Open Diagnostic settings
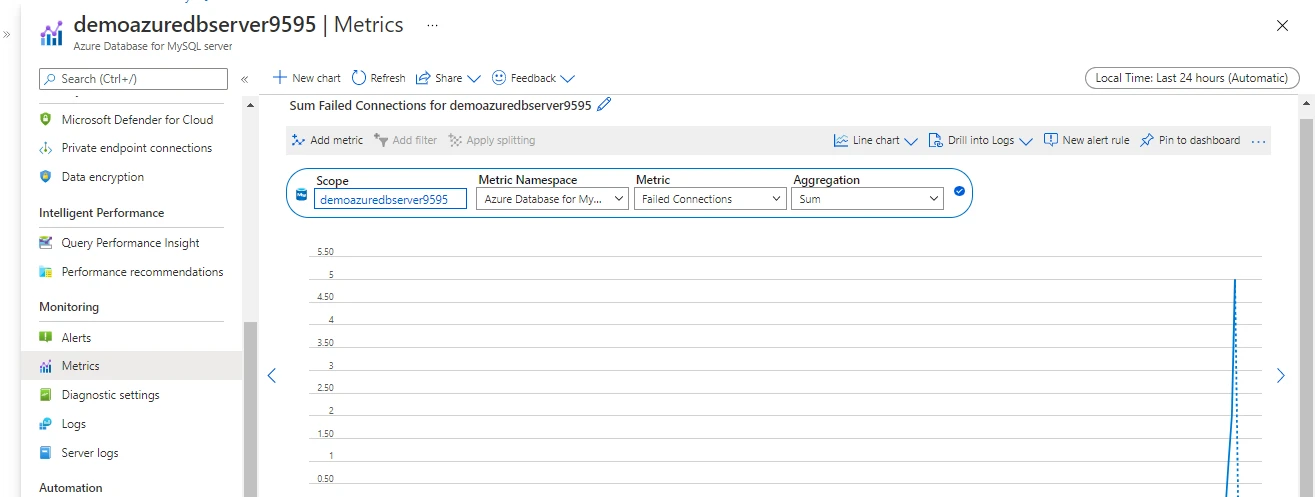 pyautogui.click(x=110, y=395)
